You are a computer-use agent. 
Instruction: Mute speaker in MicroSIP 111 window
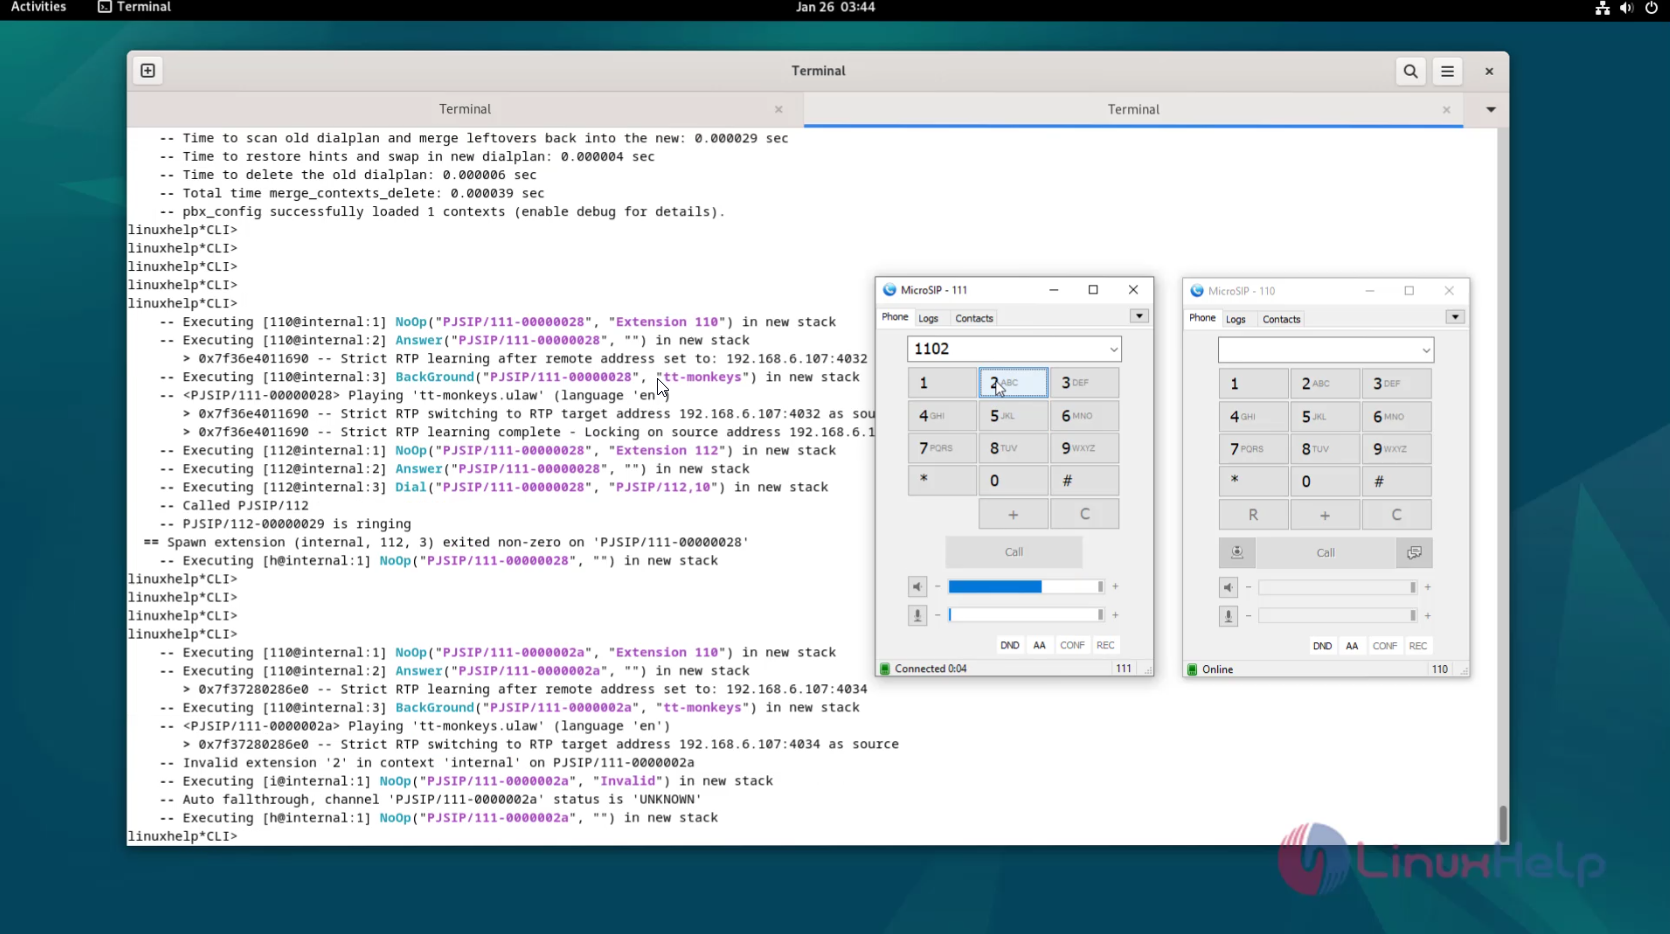point(917,587)
